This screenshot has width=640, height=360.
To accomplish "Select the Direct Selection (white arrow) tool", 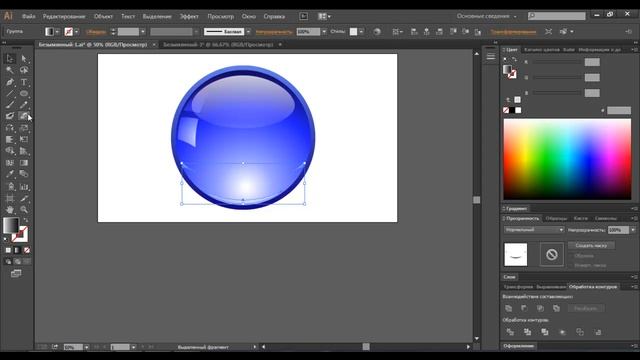I will (x=24, y=58).
